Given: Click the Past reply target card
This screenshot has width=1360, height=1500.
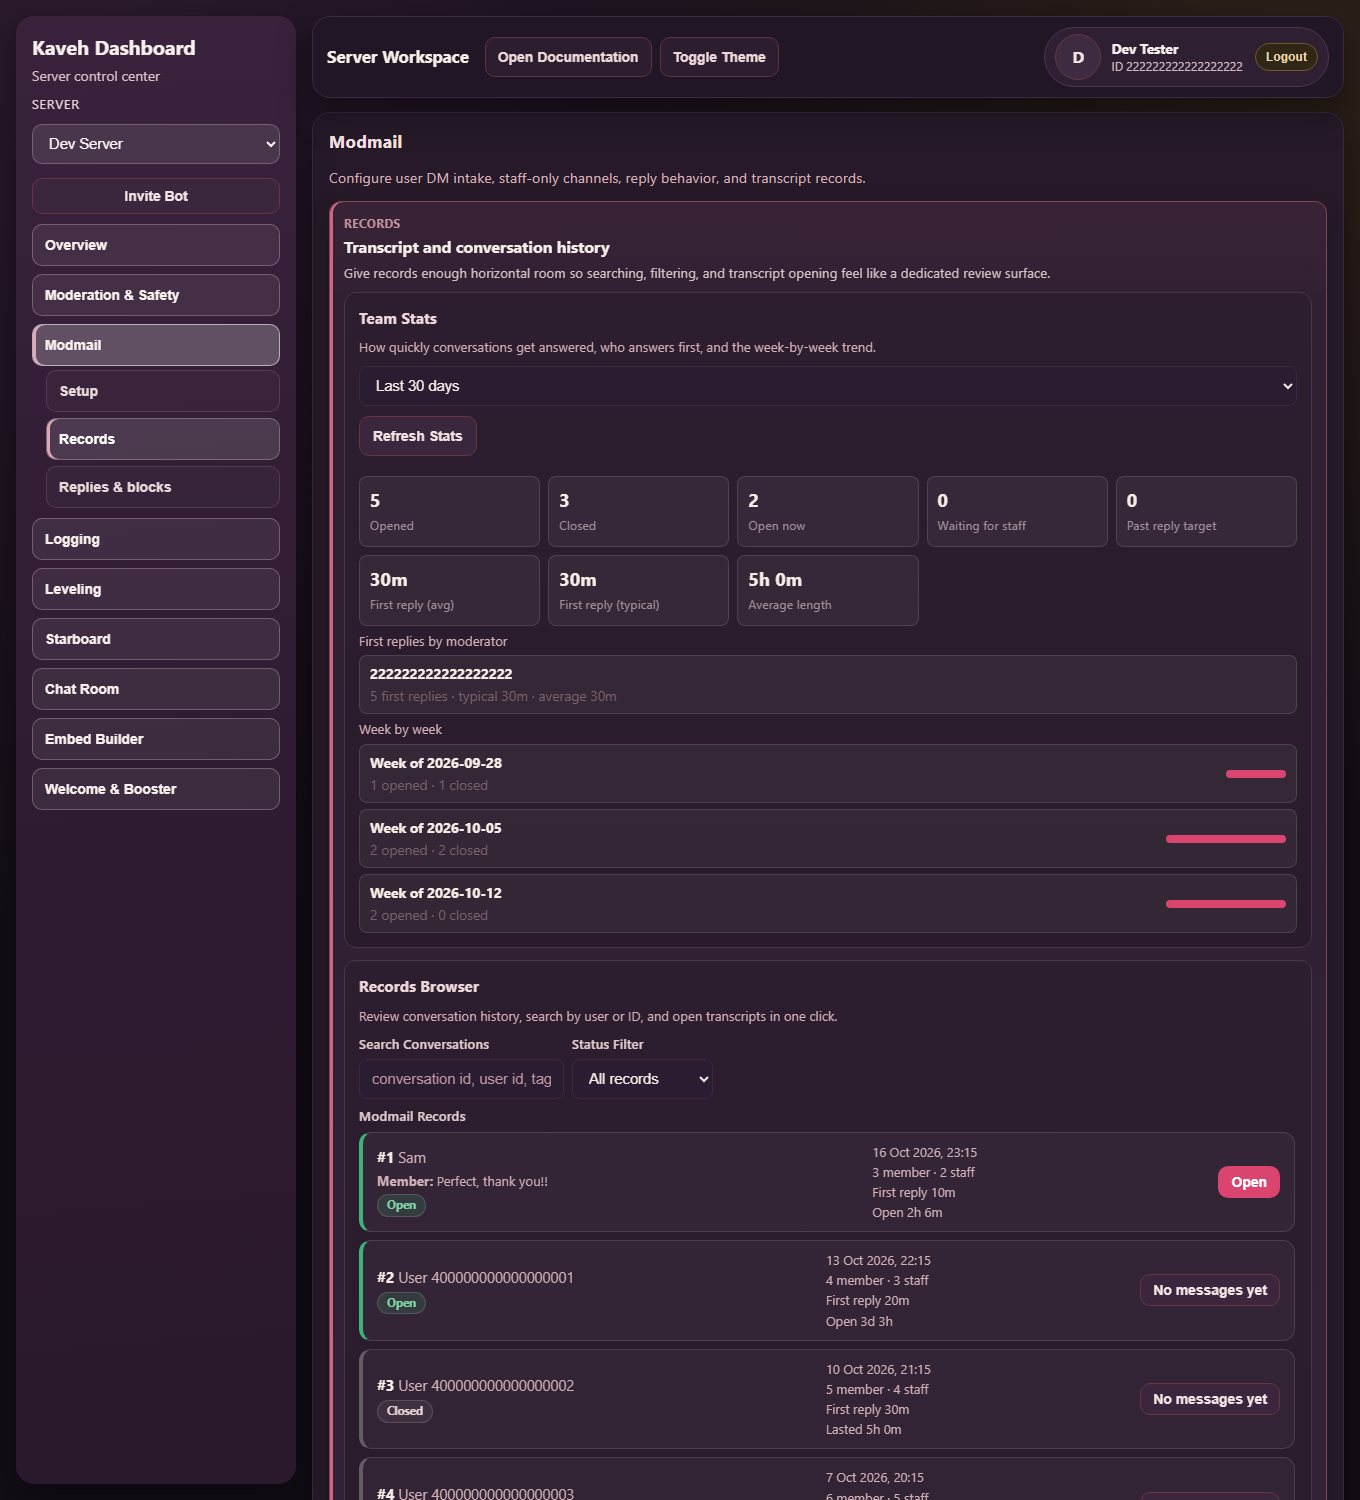Looking at the screenshot, I should click(1206, 511).
